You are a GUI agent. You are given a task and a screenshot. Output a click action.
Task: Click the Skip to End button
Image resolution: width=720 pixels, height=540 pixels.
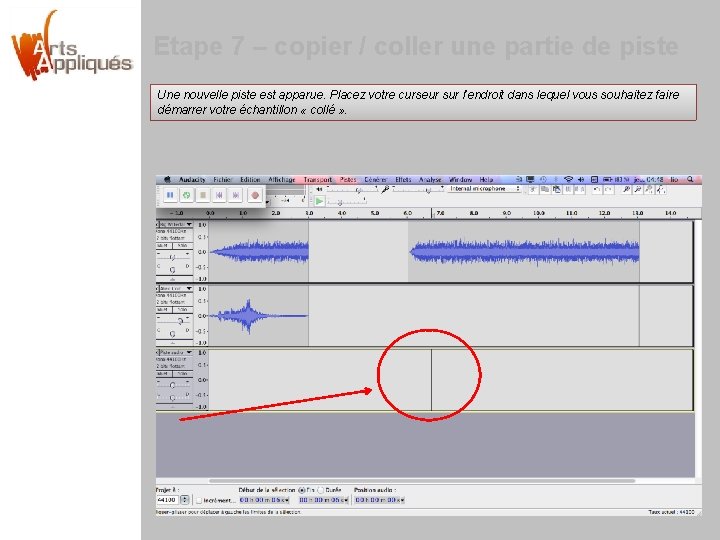coord(236,195)
